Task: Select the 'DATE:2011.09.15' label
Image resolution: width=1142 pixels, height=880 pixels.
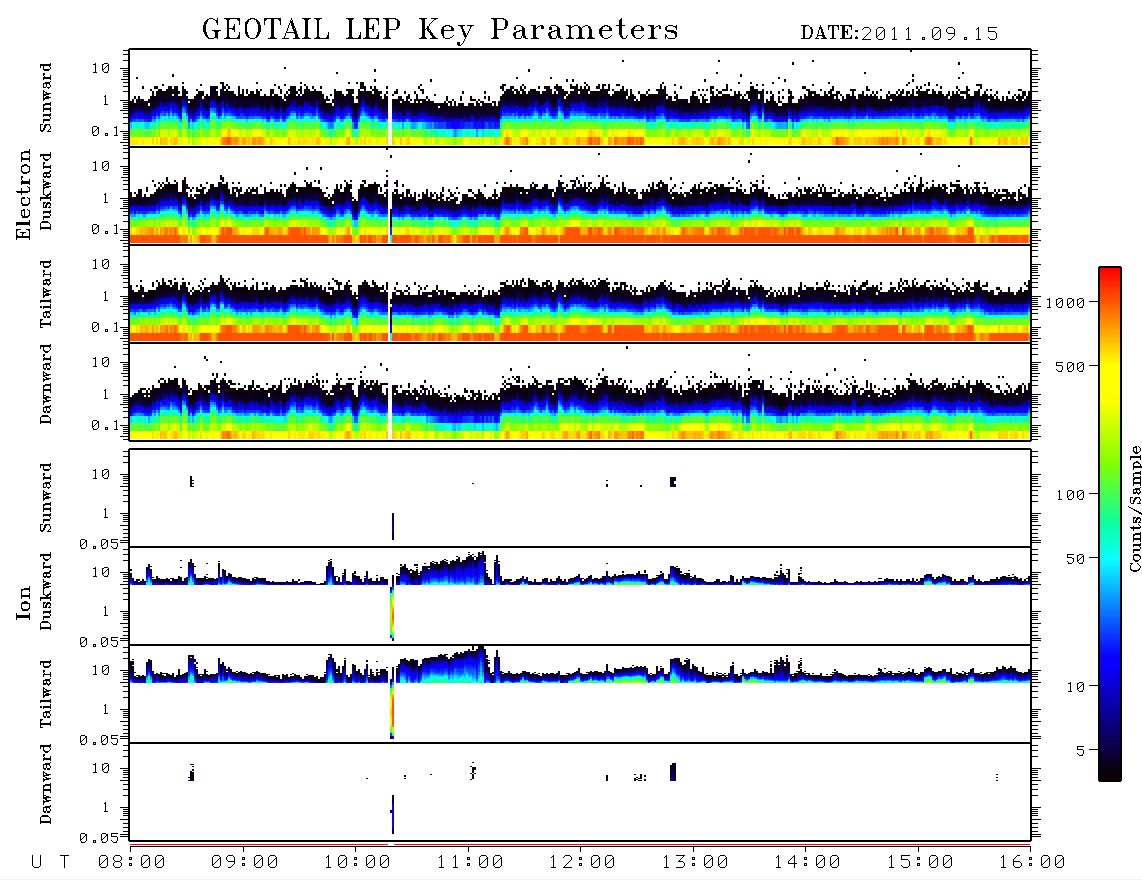Action: [x=899, y=34]
